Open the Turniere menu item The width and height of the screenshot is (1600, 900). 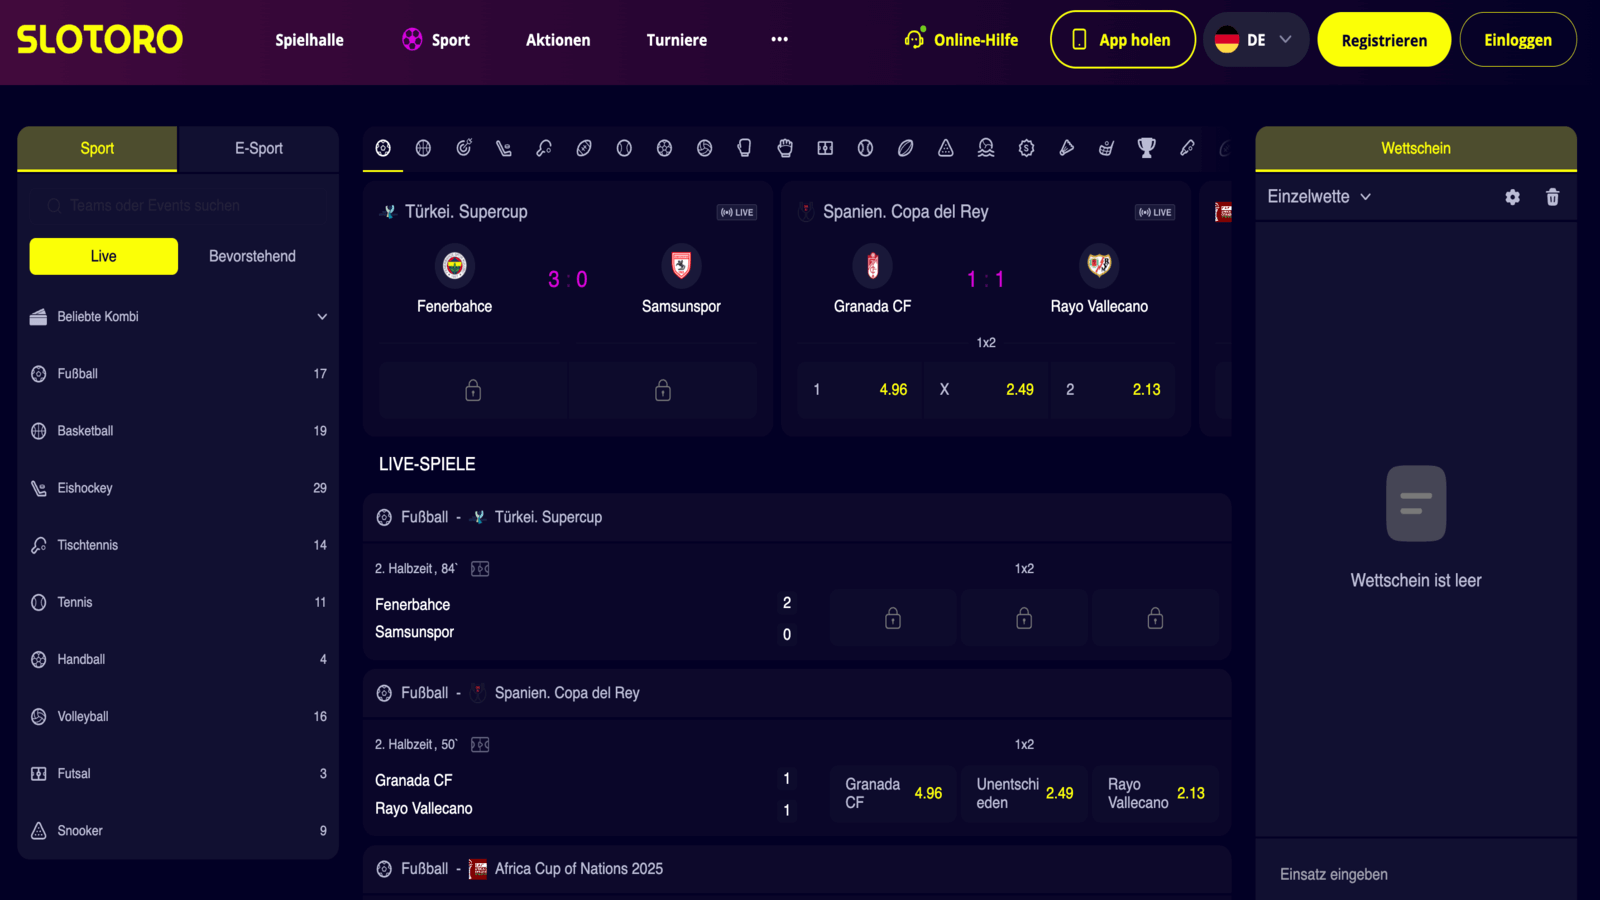(x=677, y=40)
